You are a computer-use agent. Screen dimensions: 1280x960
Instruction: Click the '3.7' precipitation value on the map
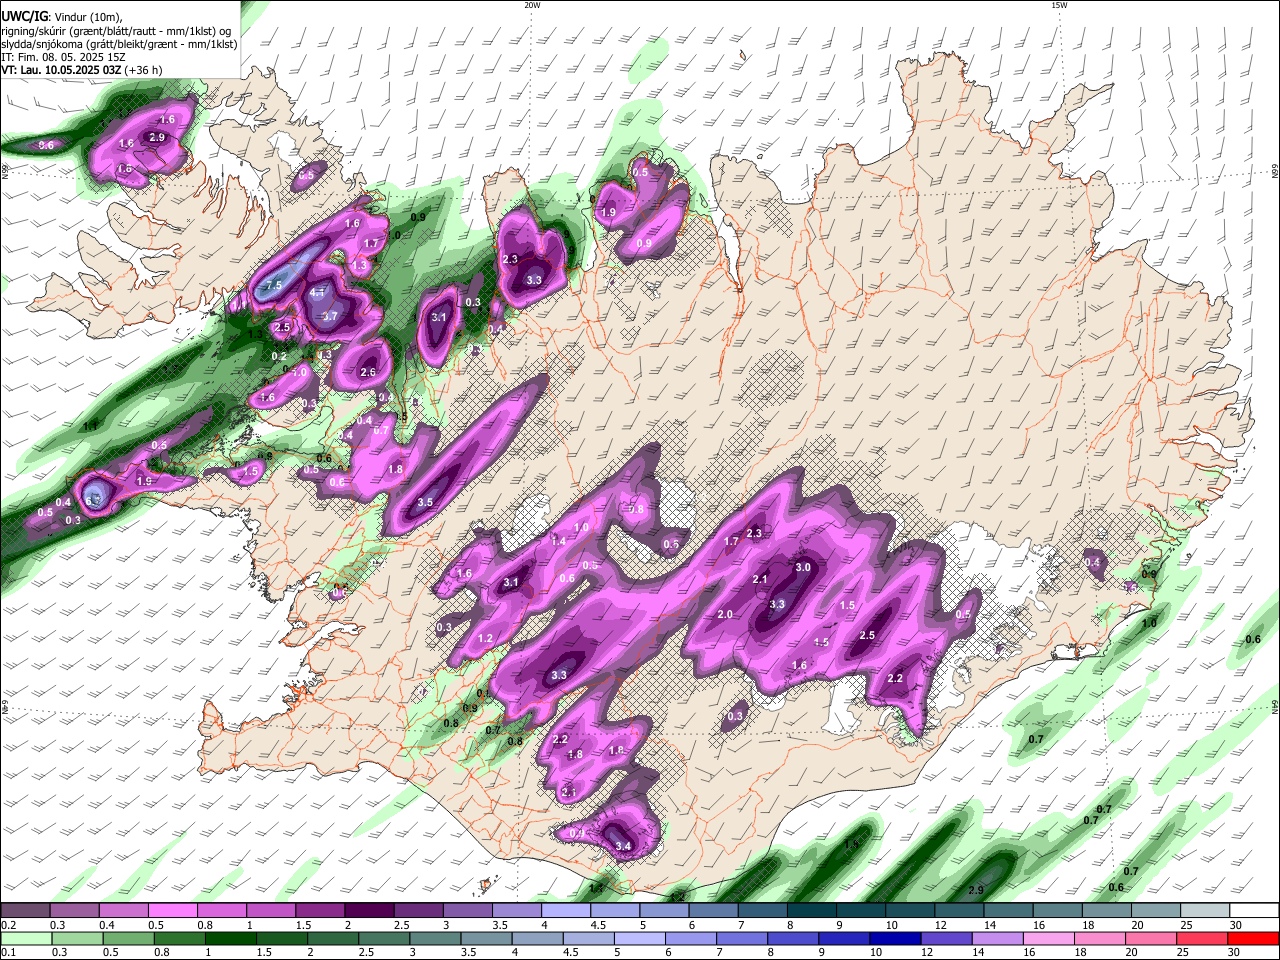pyautogui.click(x=330, y=316)
